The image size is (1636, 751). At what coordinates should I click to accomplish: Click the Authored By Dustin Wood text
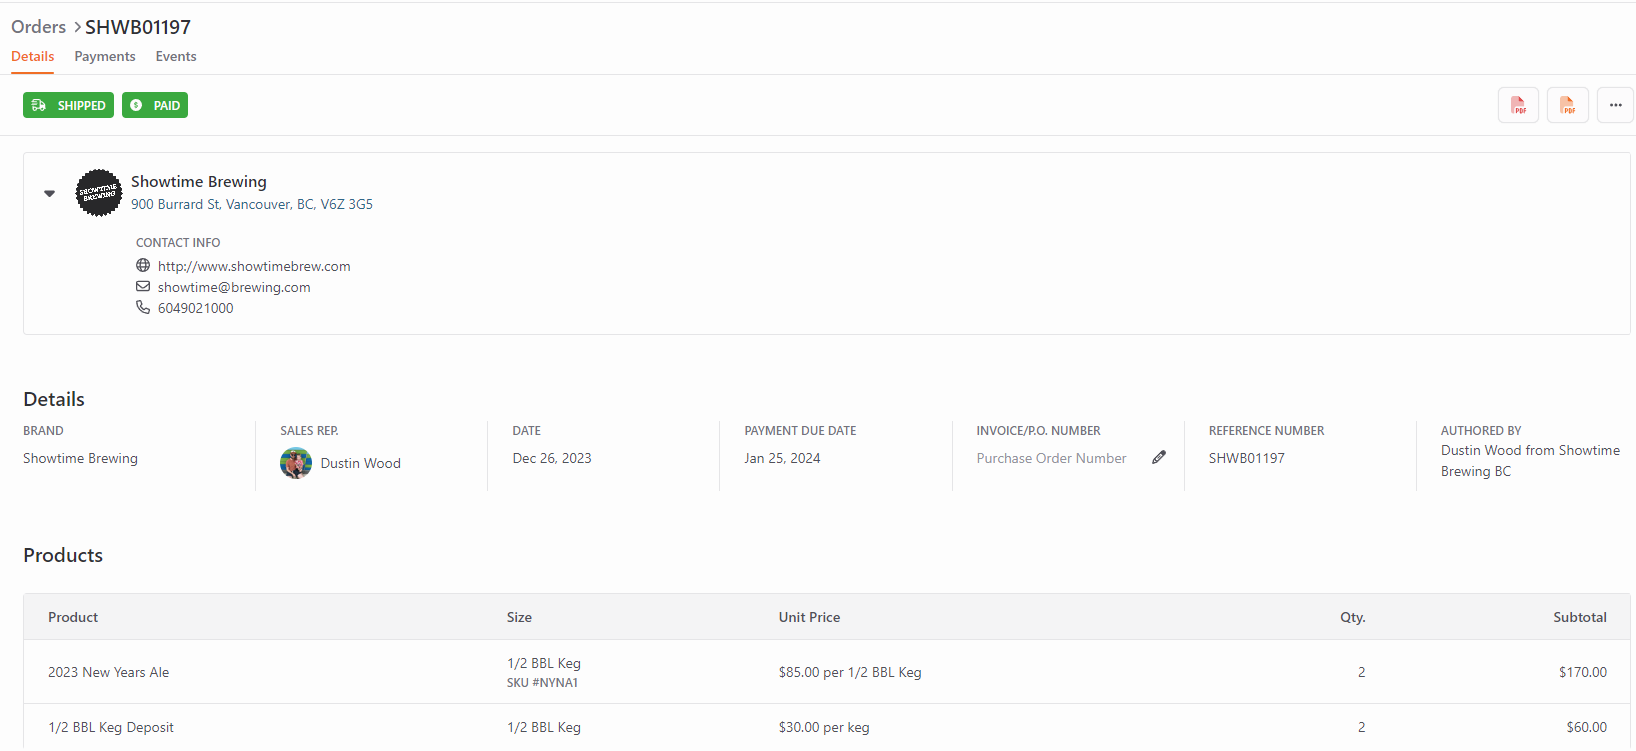[x=1530, y=461]
